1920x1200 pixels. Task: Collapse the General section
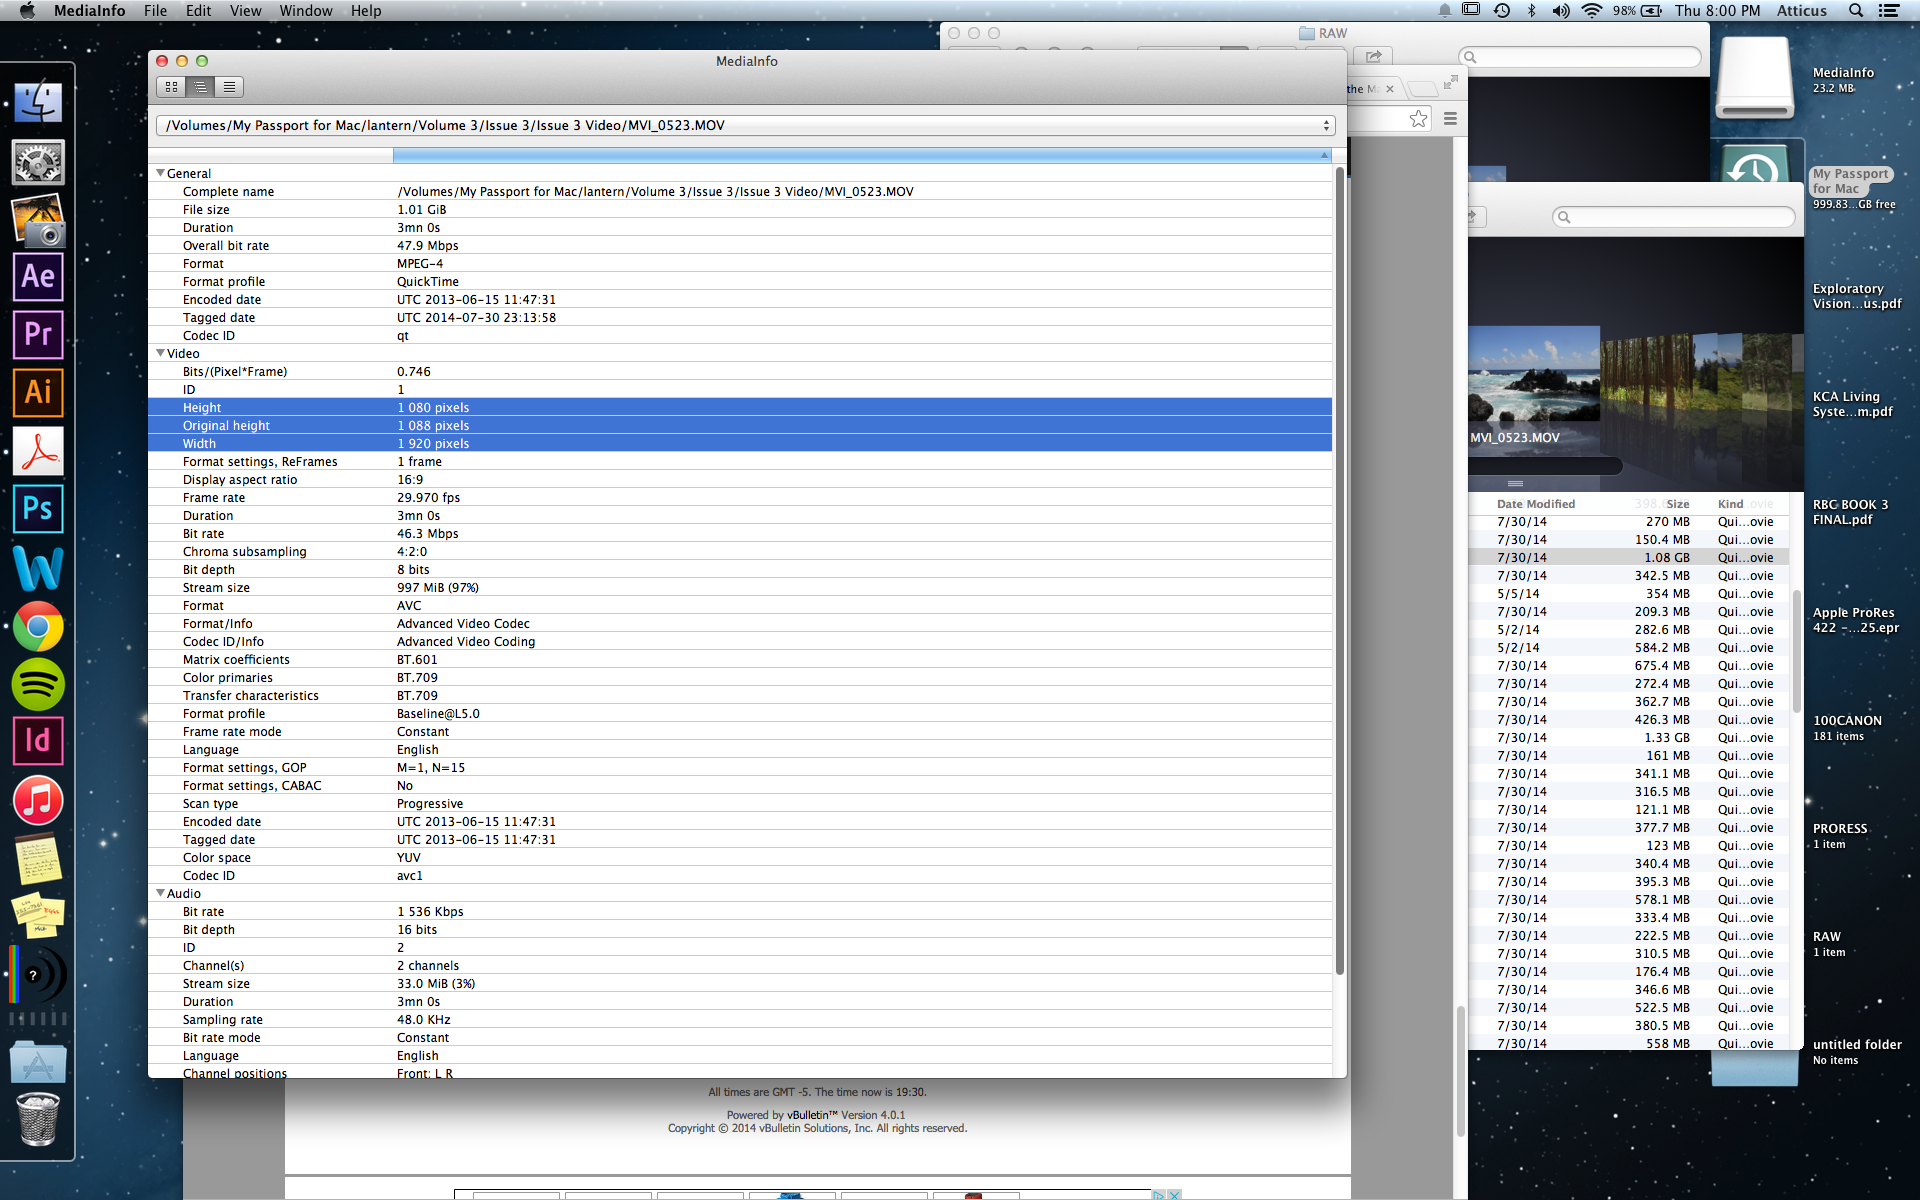[x=160, y=173]
